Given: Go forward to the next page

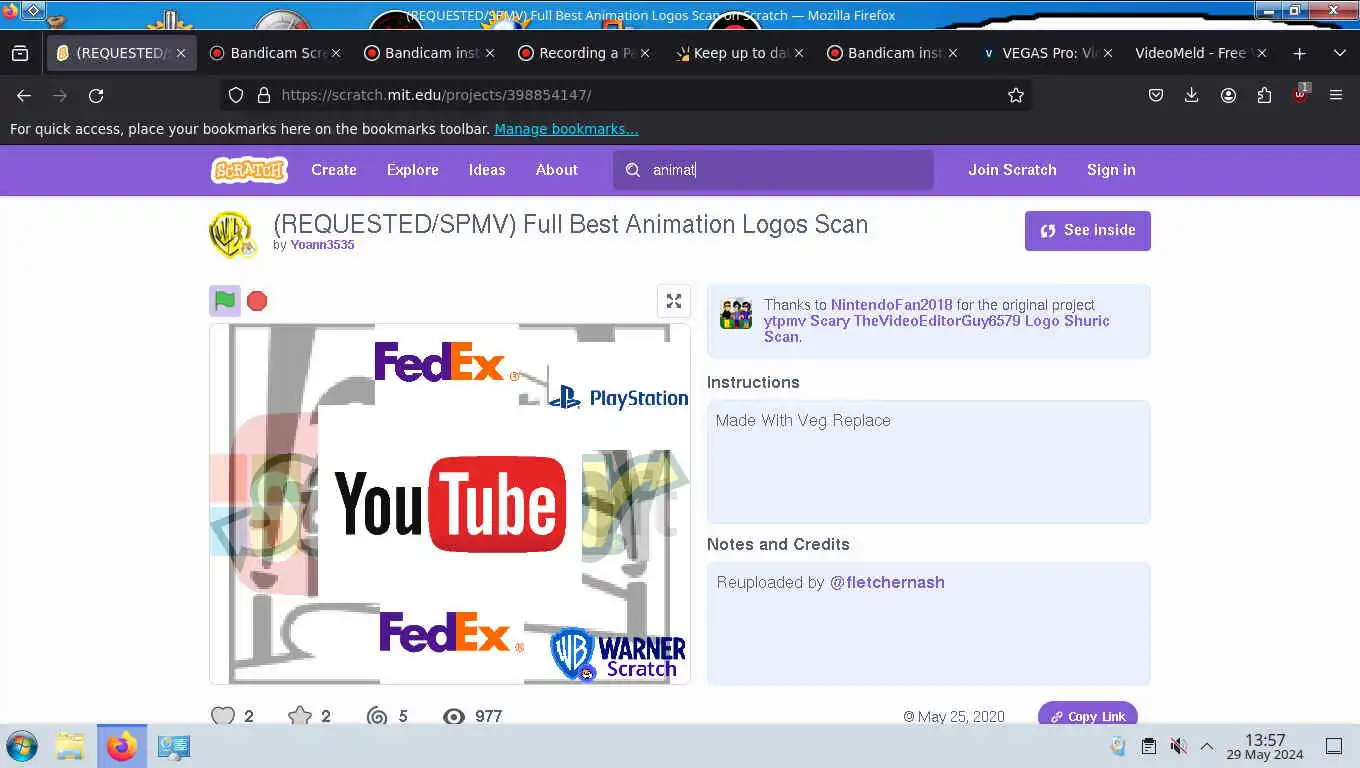Looking at the screenshot, I should (x=60, y=95).
